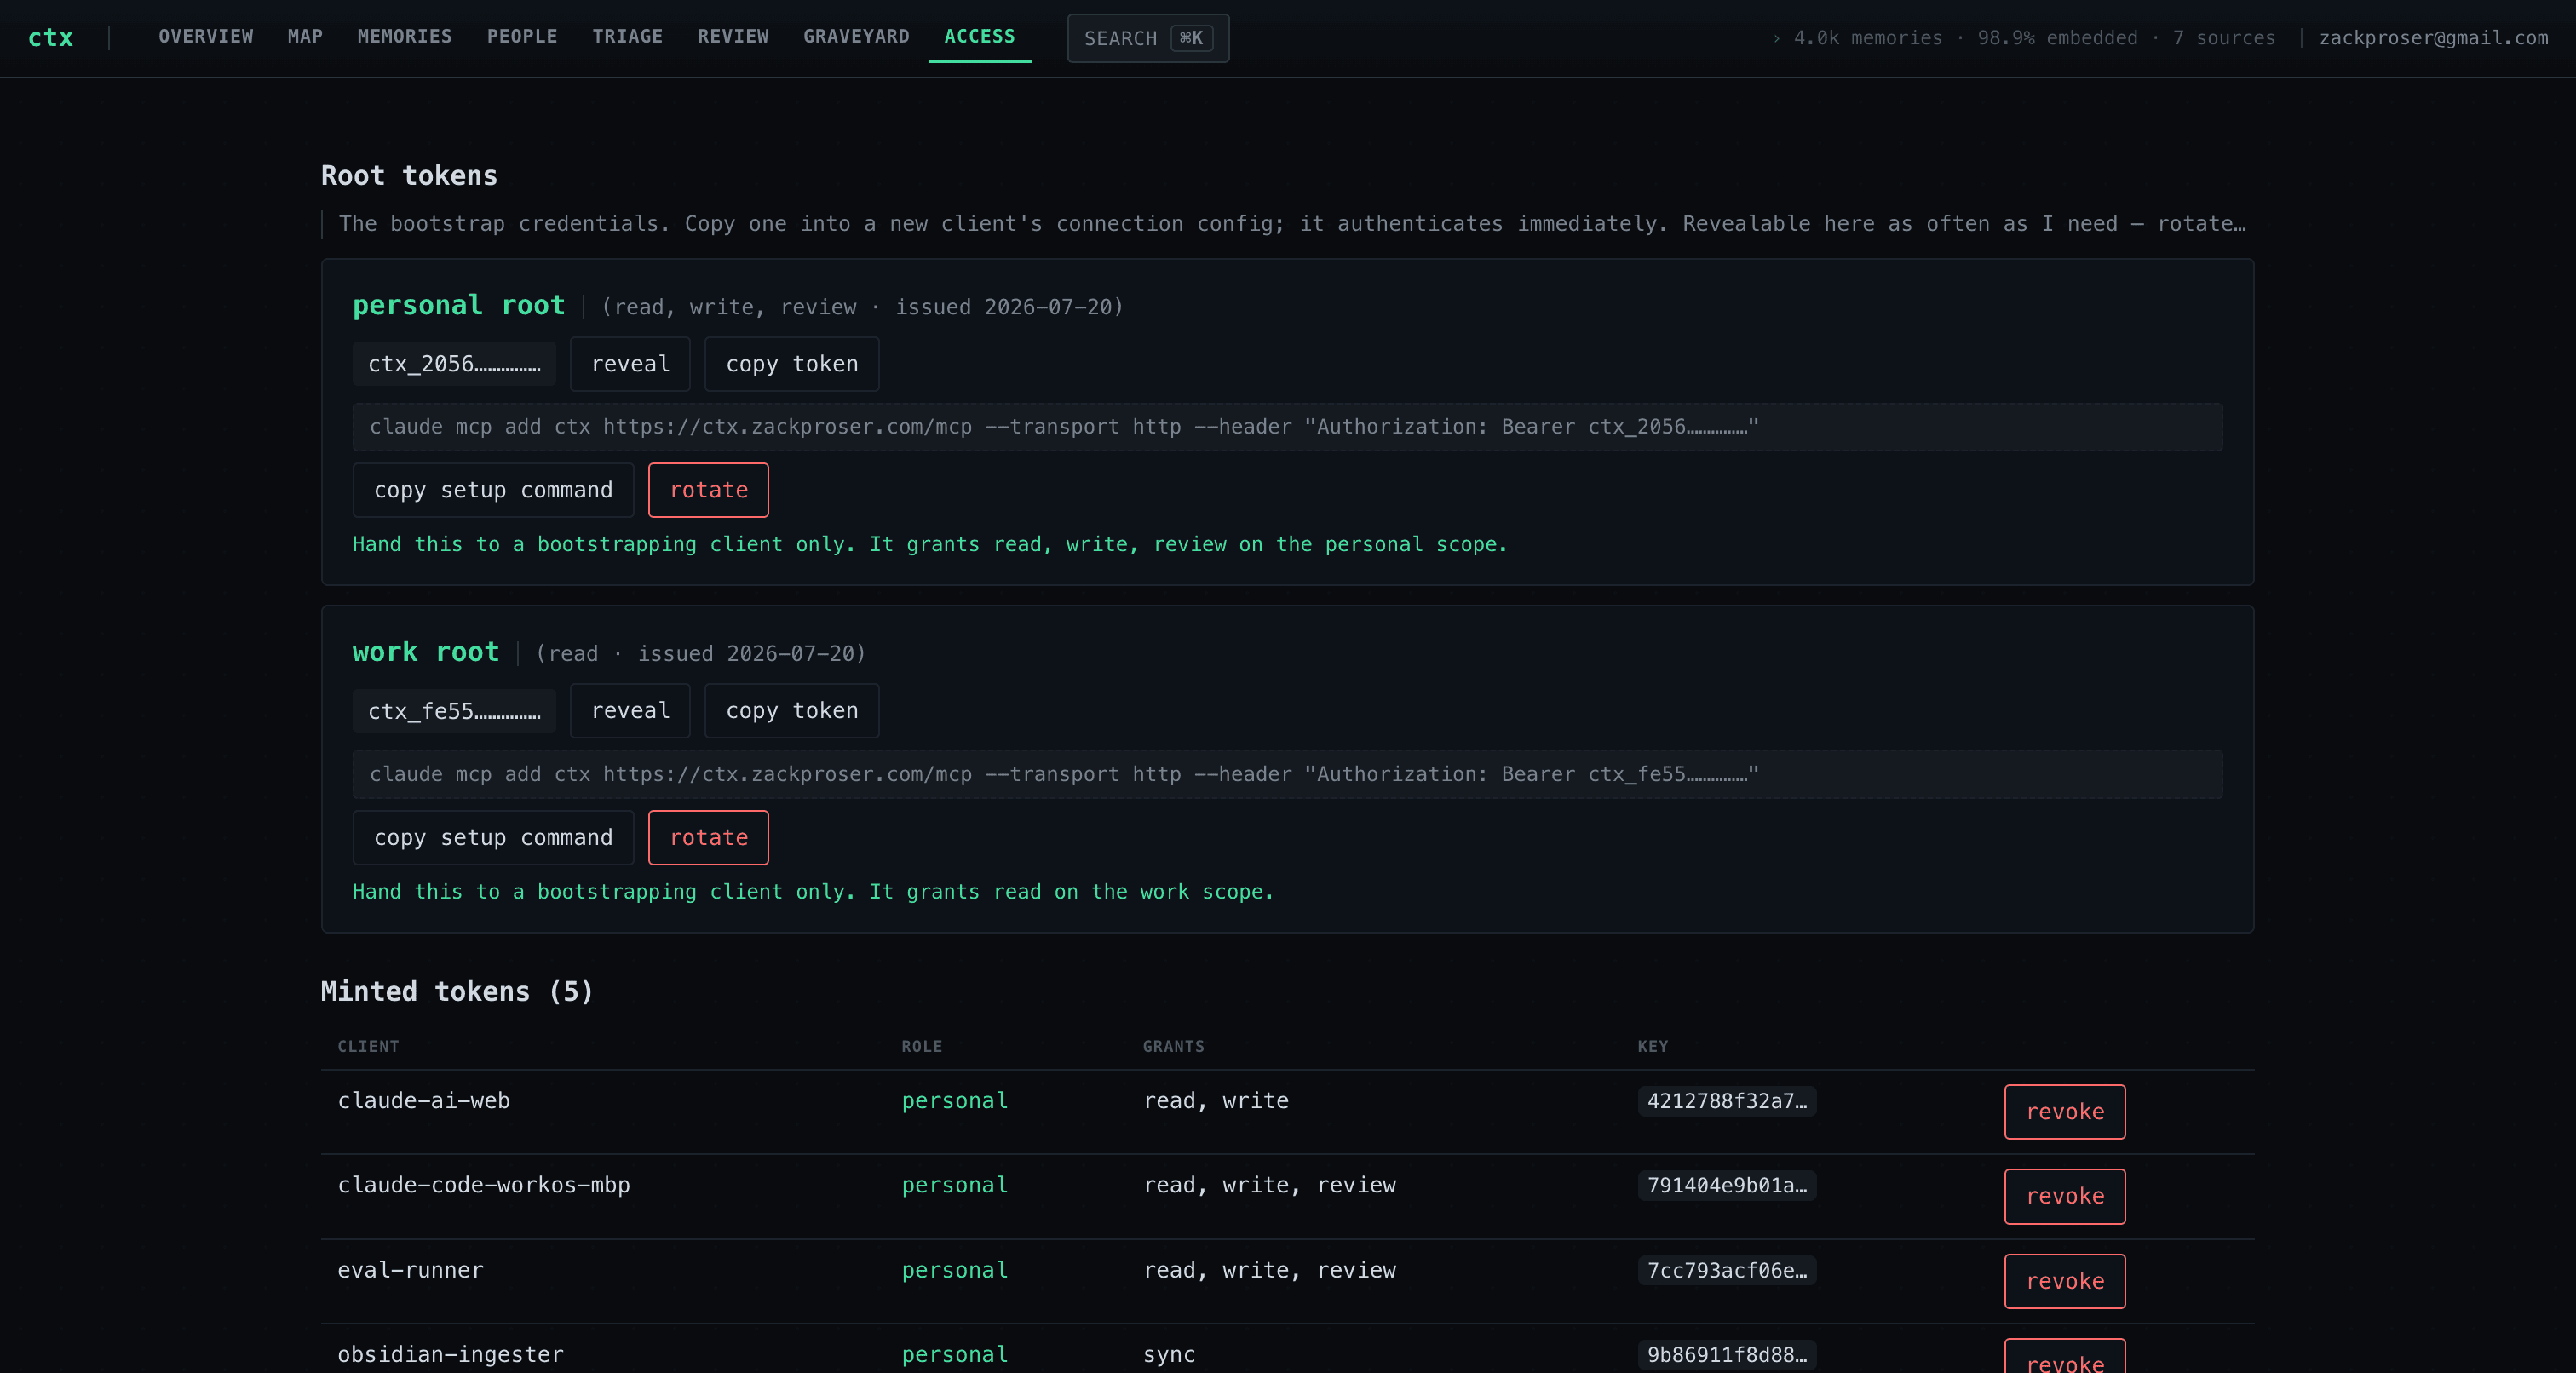Copy setup command for personal root

(x=493, y=490)
